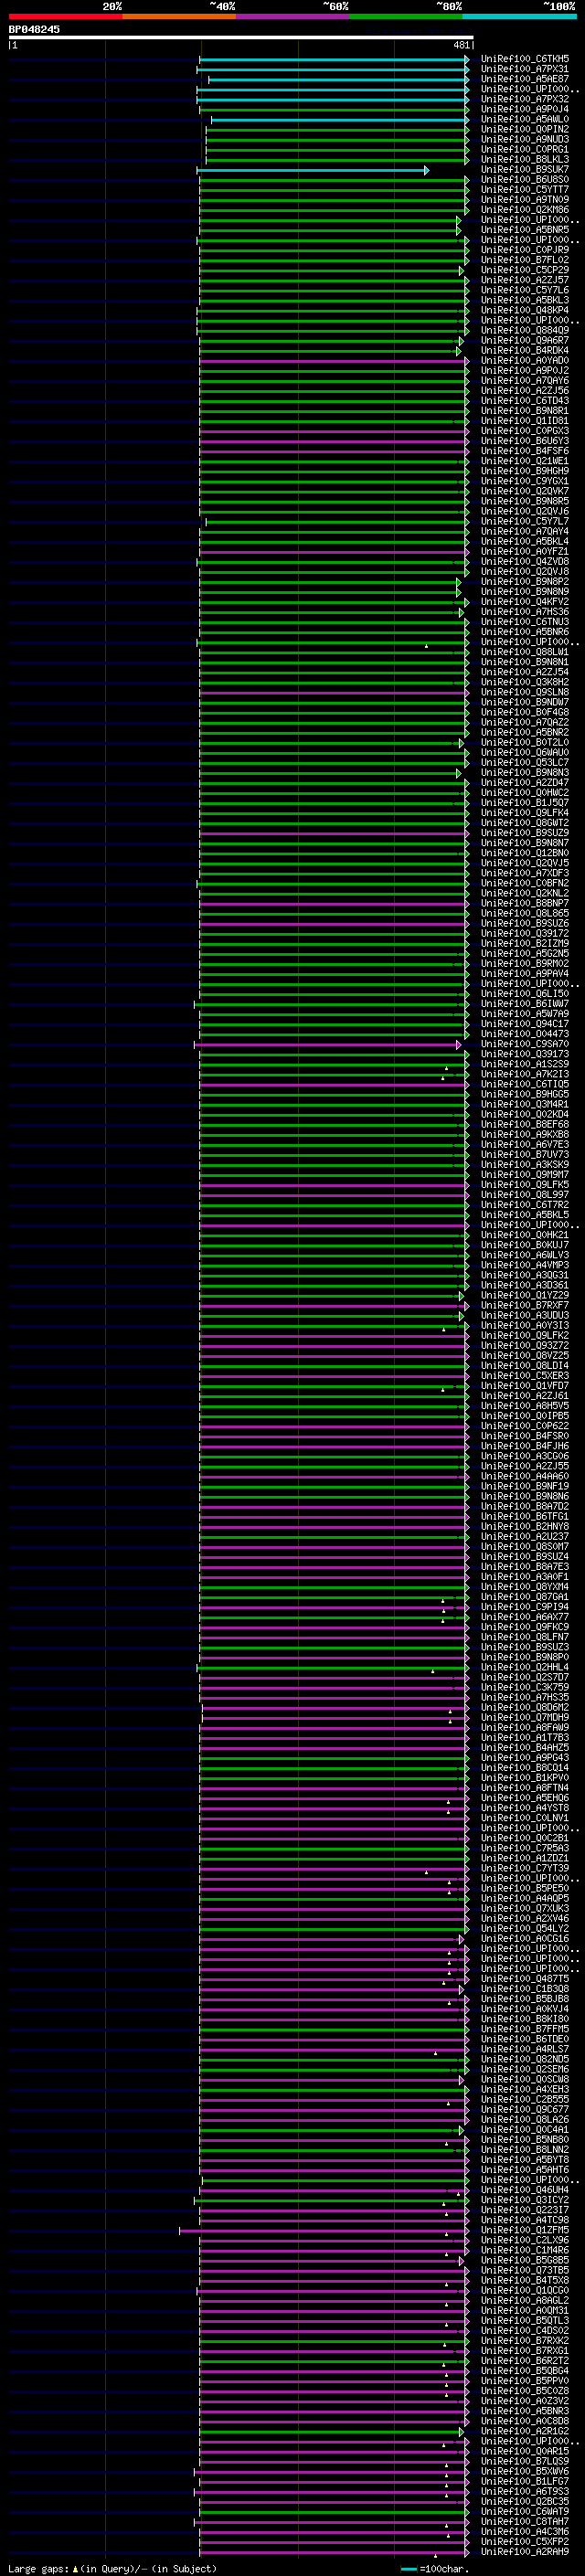Viewport: 585px width, 2576px height.
Task: Select the UniRef100_A2R1G2 label
Action: [x=525, y=2431]
